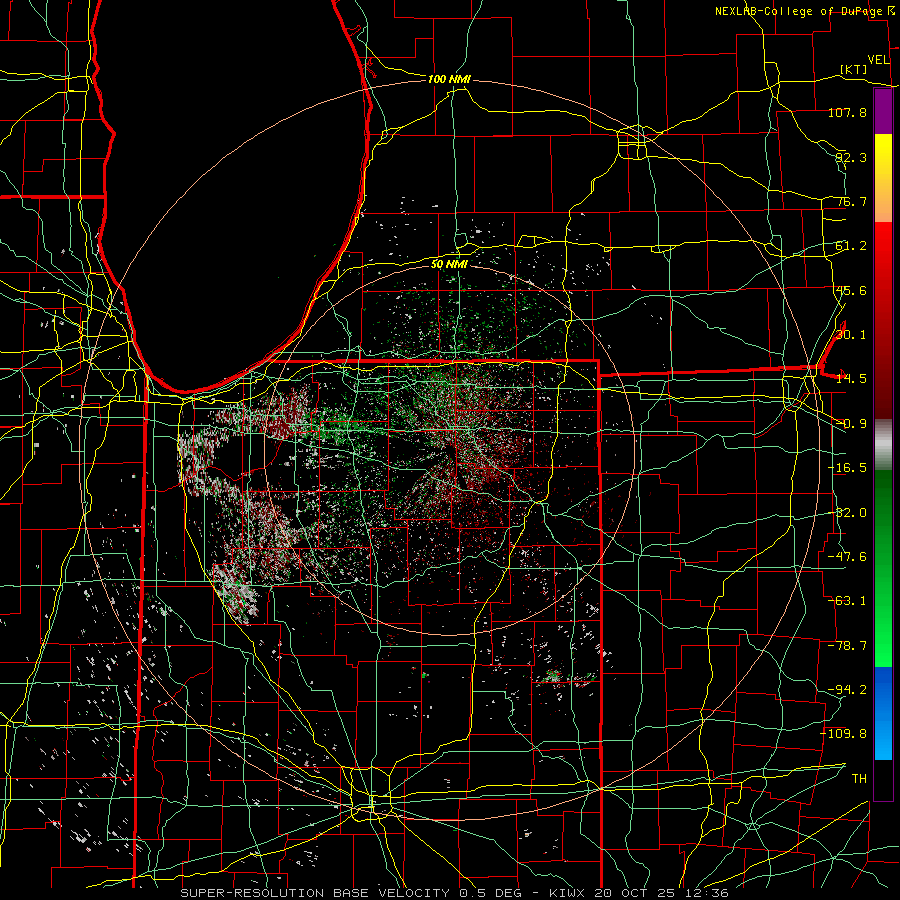Select the 61.2 value on velocity scale

[x=851, y=246]
